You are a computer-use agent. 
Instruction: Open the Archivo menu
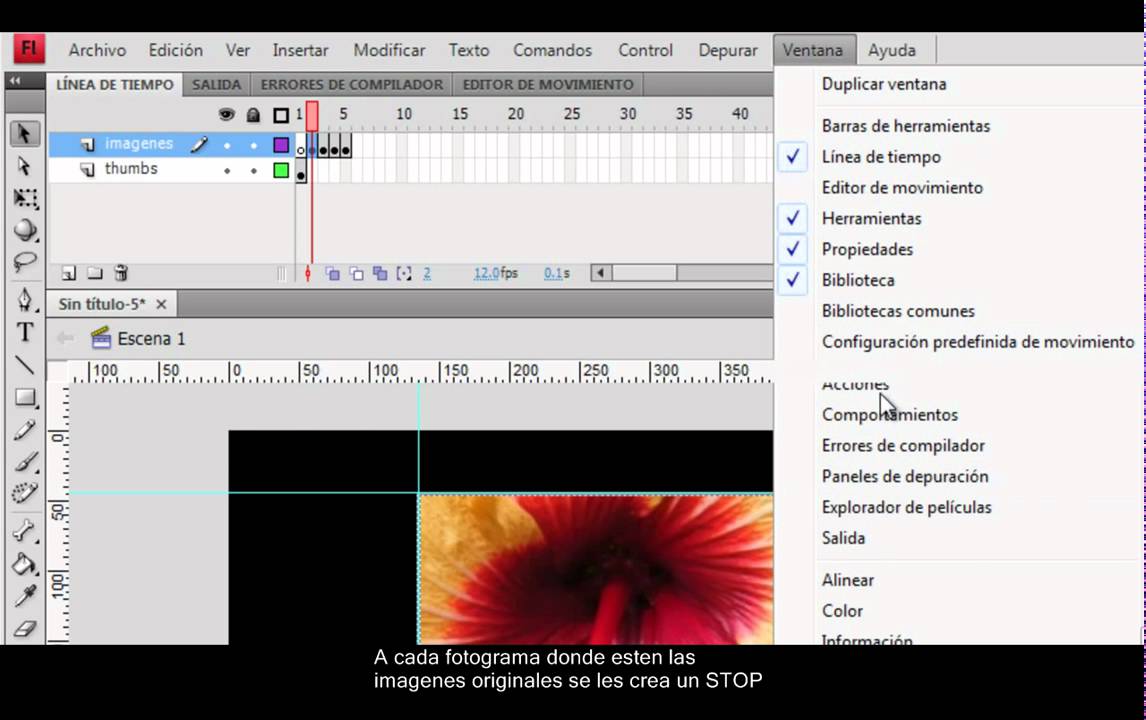tap(97, 50)
